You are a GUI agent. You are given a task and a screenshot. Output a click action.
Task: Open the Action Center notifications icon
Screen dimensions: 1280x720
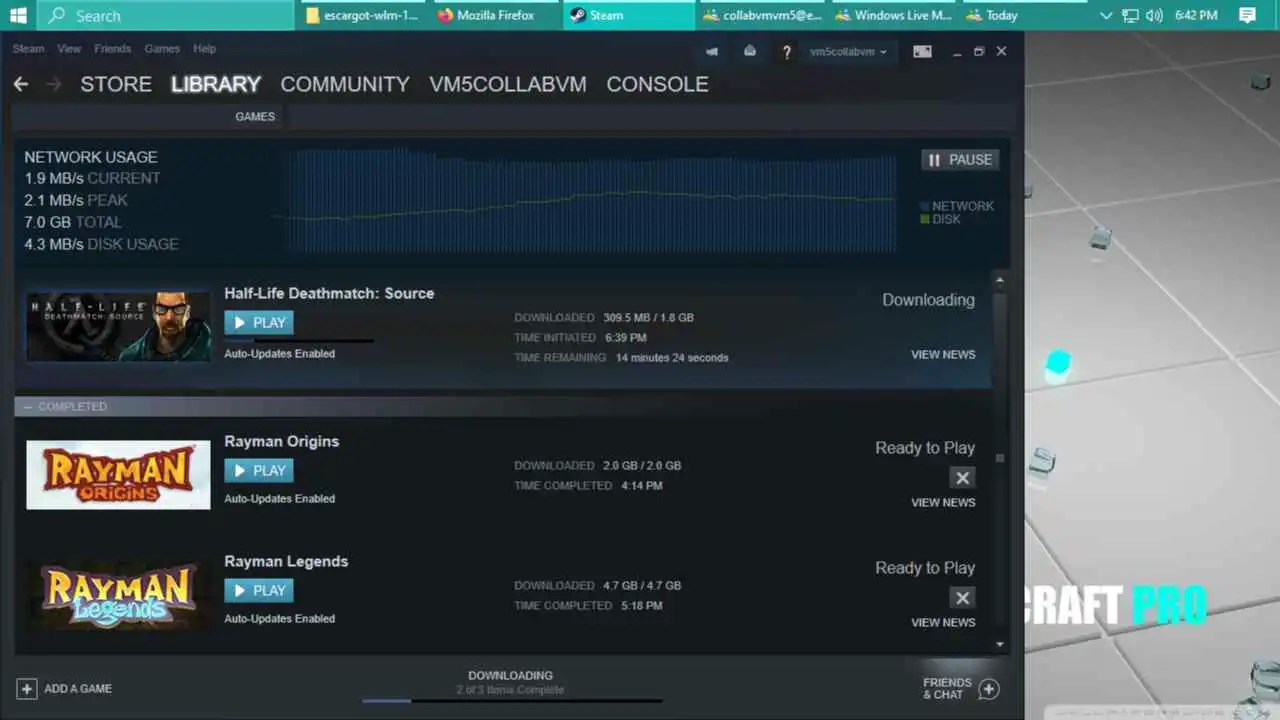(1247, 15)
